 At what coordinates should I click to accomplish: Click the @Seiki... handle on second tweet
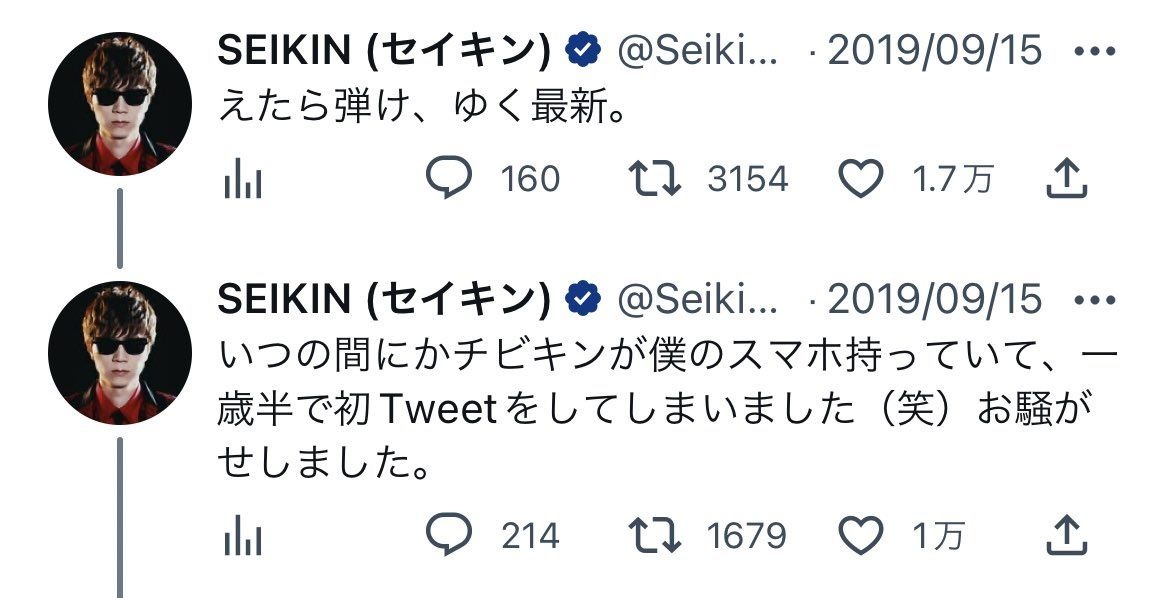click(698, 299)
